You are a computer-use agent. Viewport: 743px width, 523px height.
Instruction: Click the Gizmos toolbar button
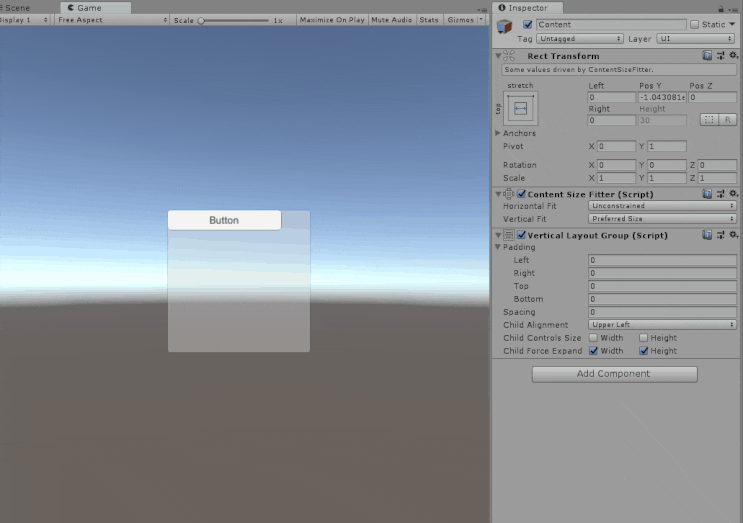[x=460, y=20]
